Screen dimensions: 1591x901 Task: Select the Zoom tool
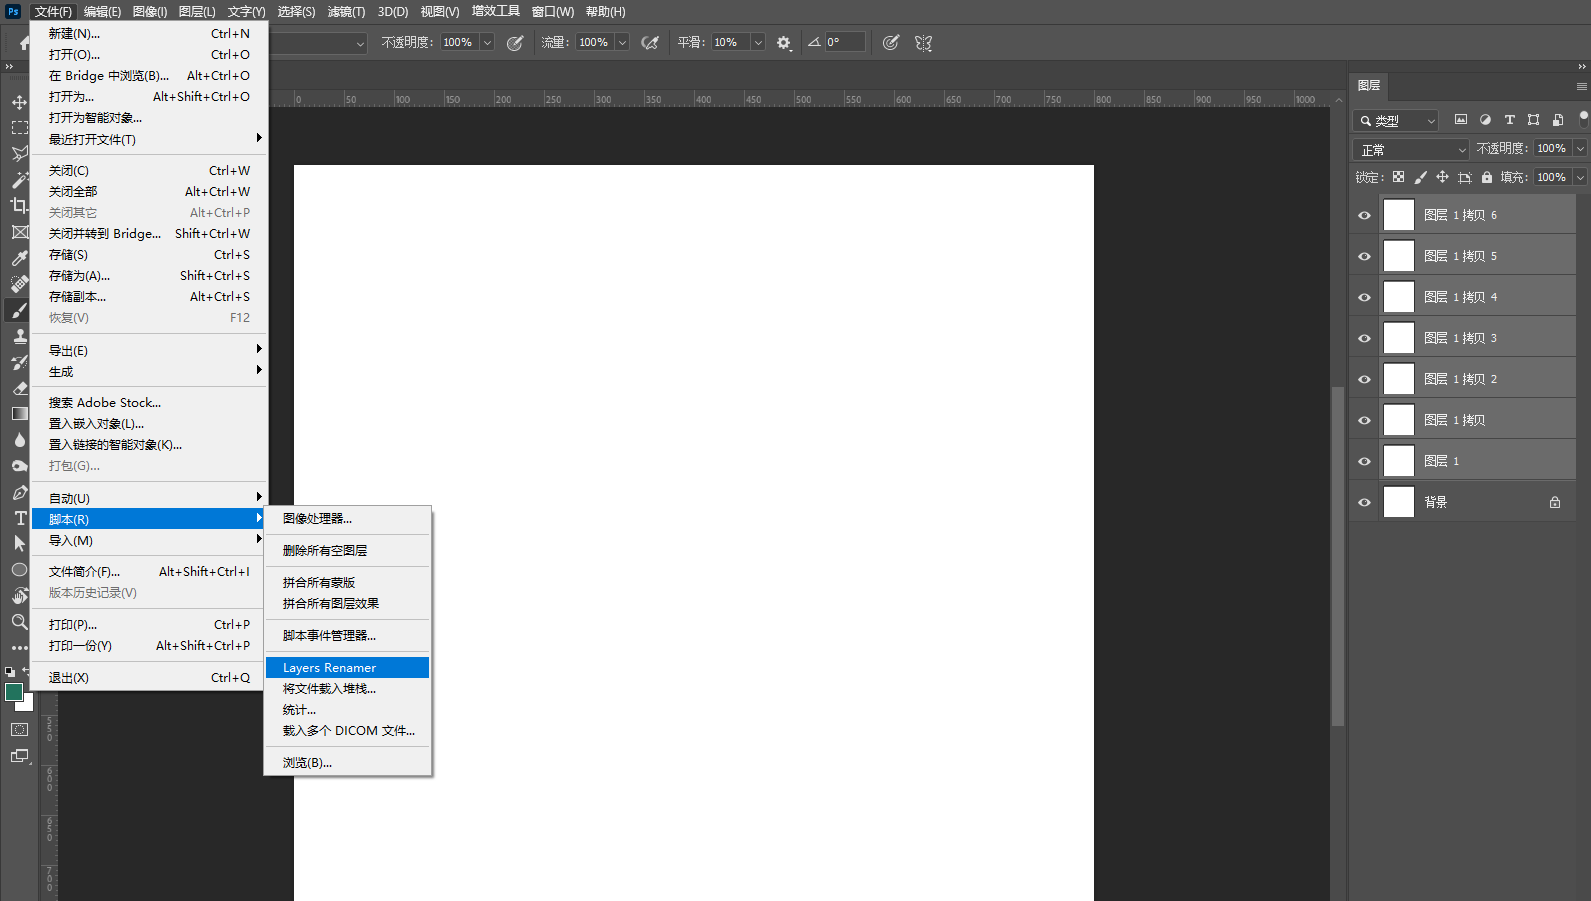pyautogui.click(x=19, y=622)
